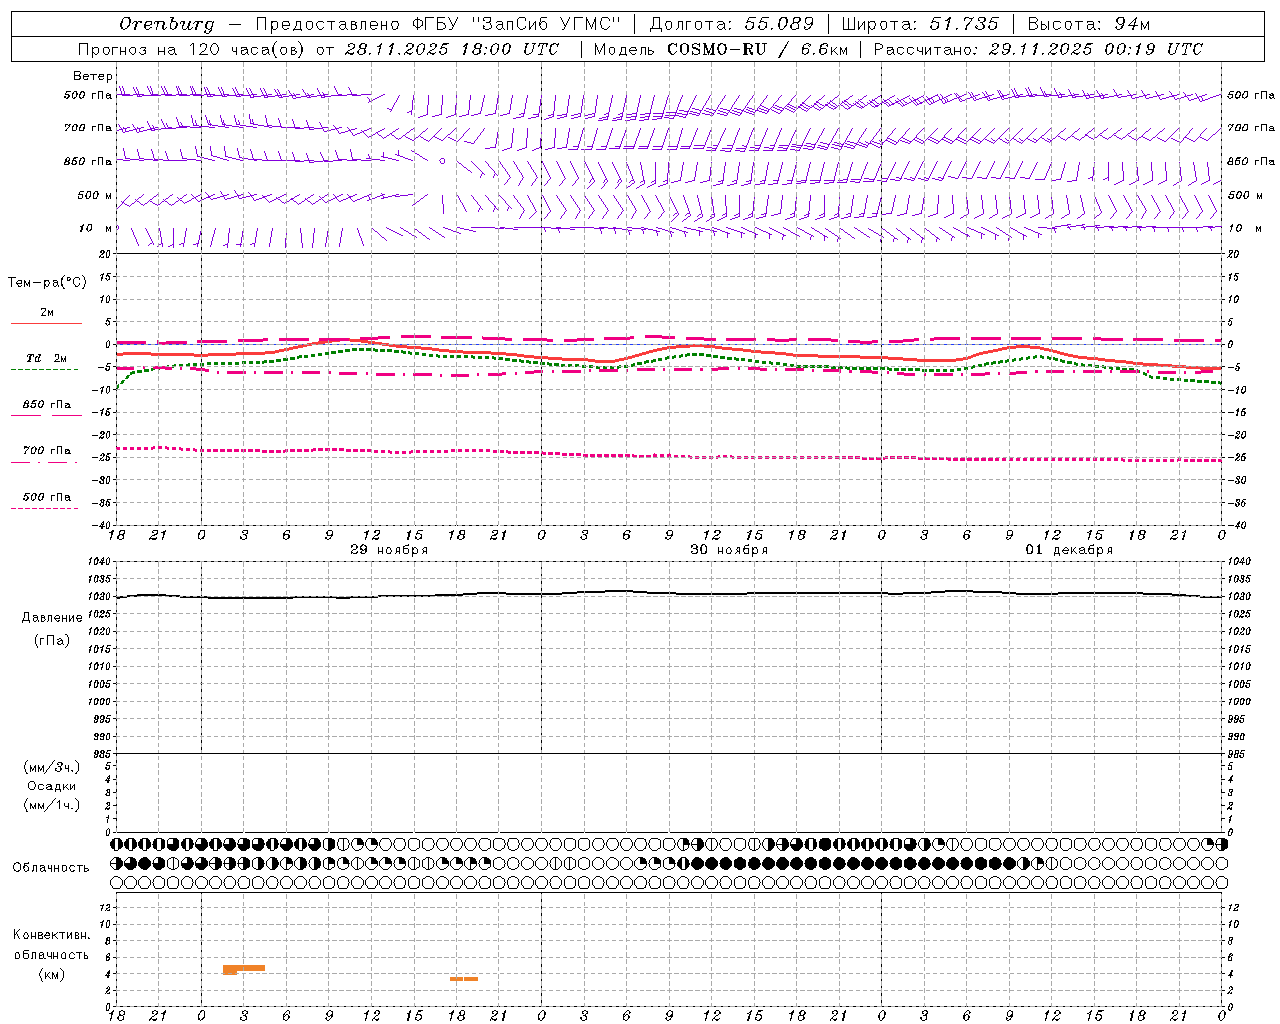Click the (мм/3ч.) precipitation unit label
The image size is (1280, 1024).
(51, 767)
